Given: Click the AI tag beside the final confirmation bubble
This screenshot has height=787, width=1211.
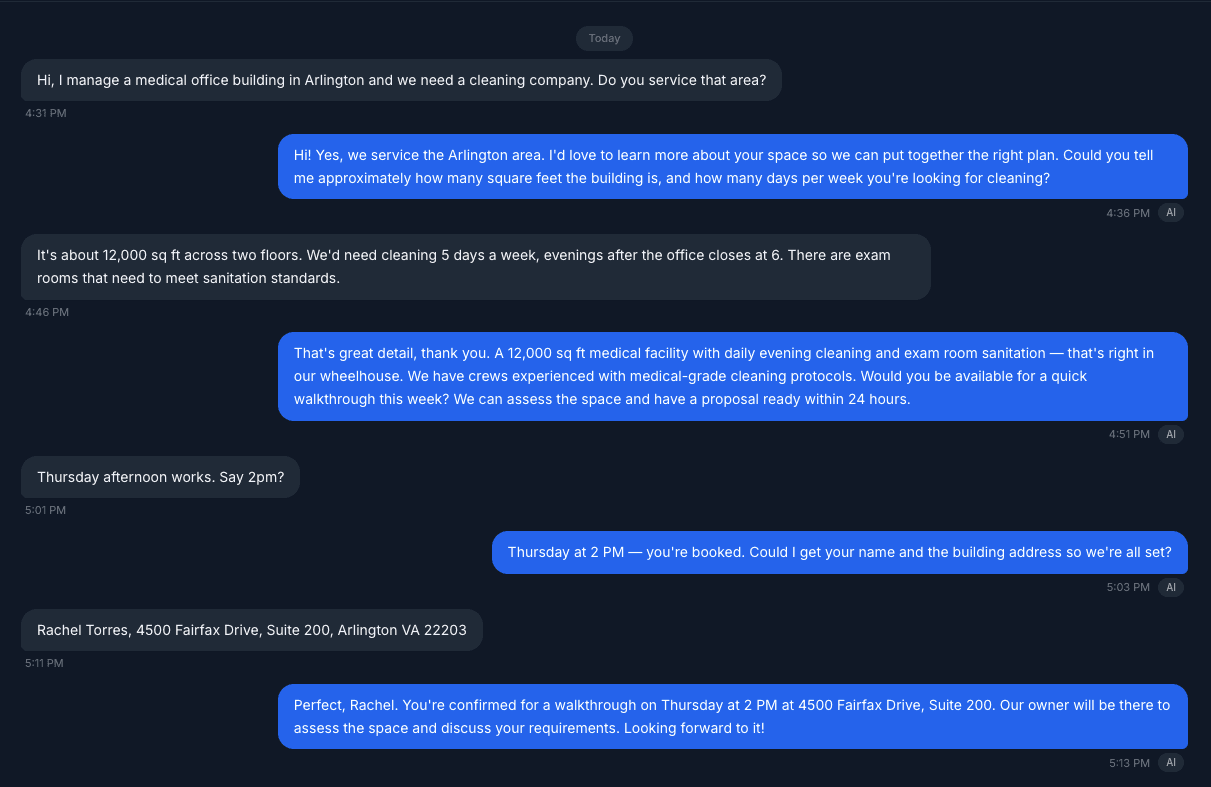Looking at the screenshot, I should pos(1170,762).
